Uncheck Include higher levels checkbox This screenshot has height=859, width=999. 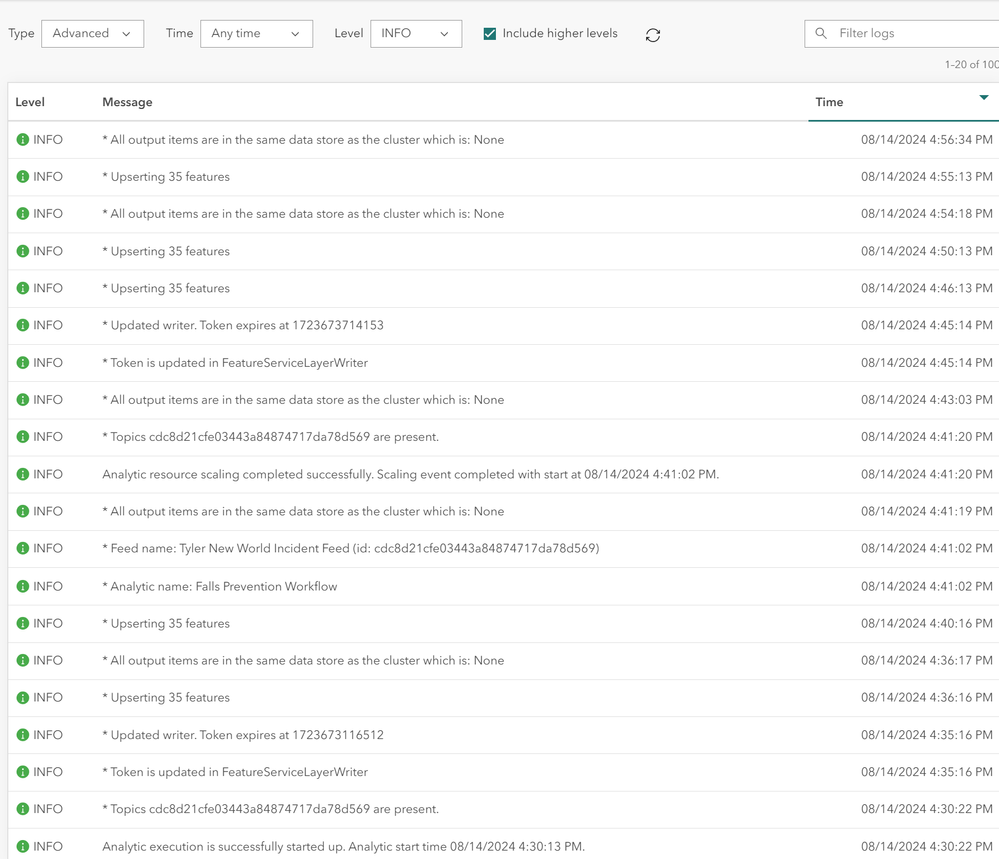pyautogui.click(x=490, y=34)
